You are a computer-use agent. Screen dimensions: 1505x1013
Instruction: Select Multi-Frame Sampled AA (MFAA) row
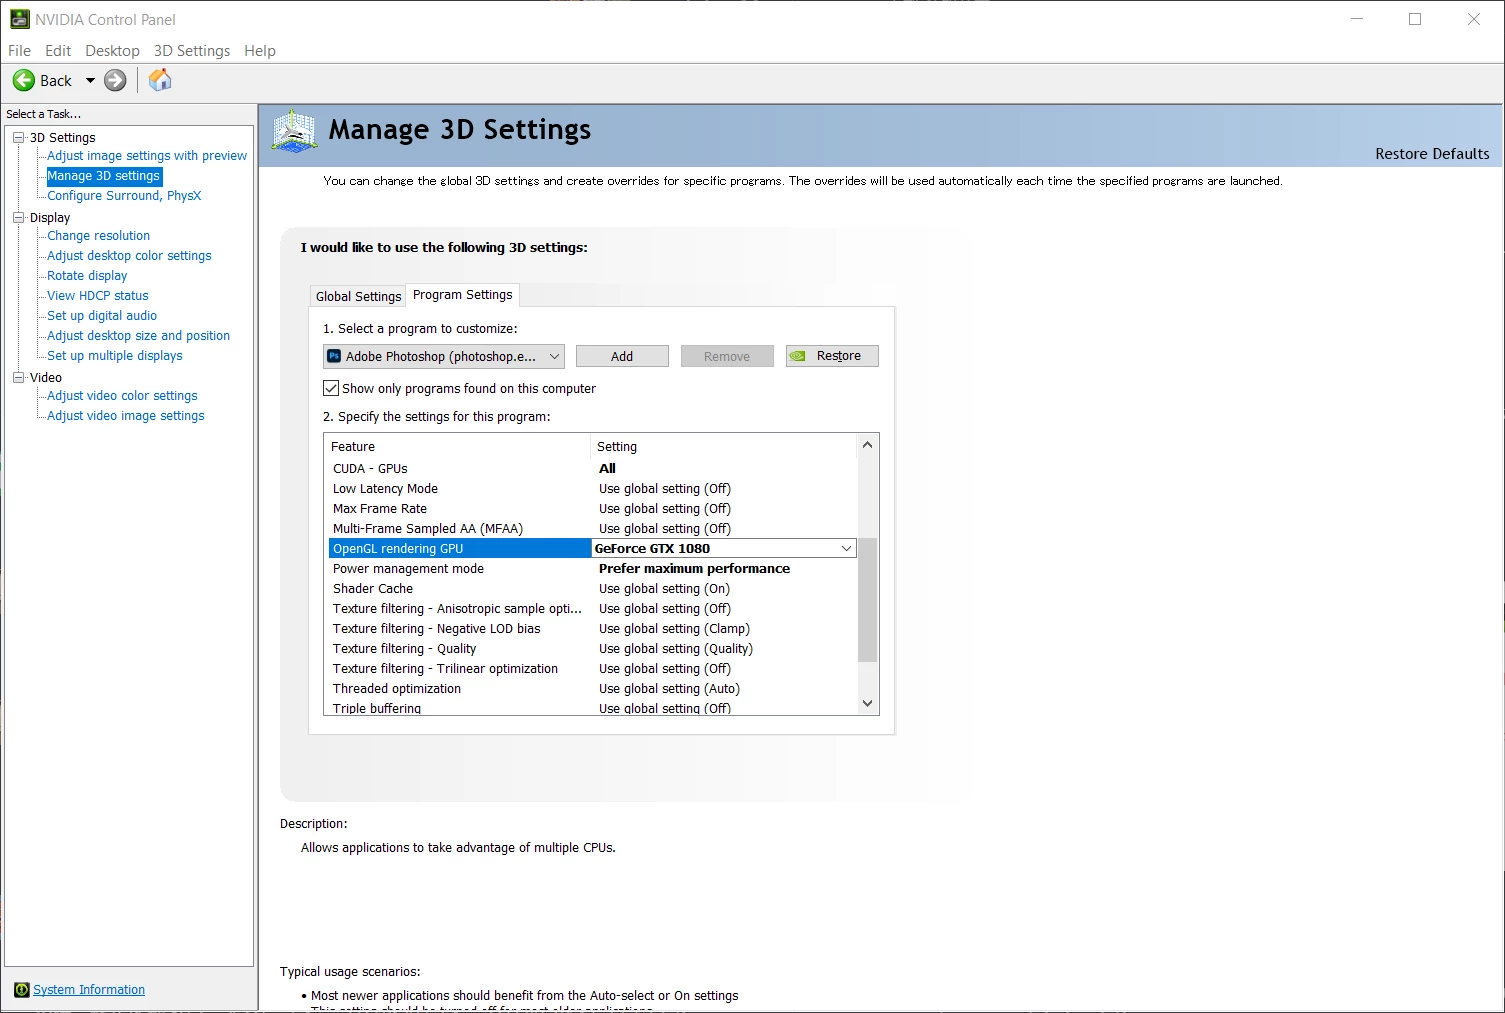click(592, 528)
